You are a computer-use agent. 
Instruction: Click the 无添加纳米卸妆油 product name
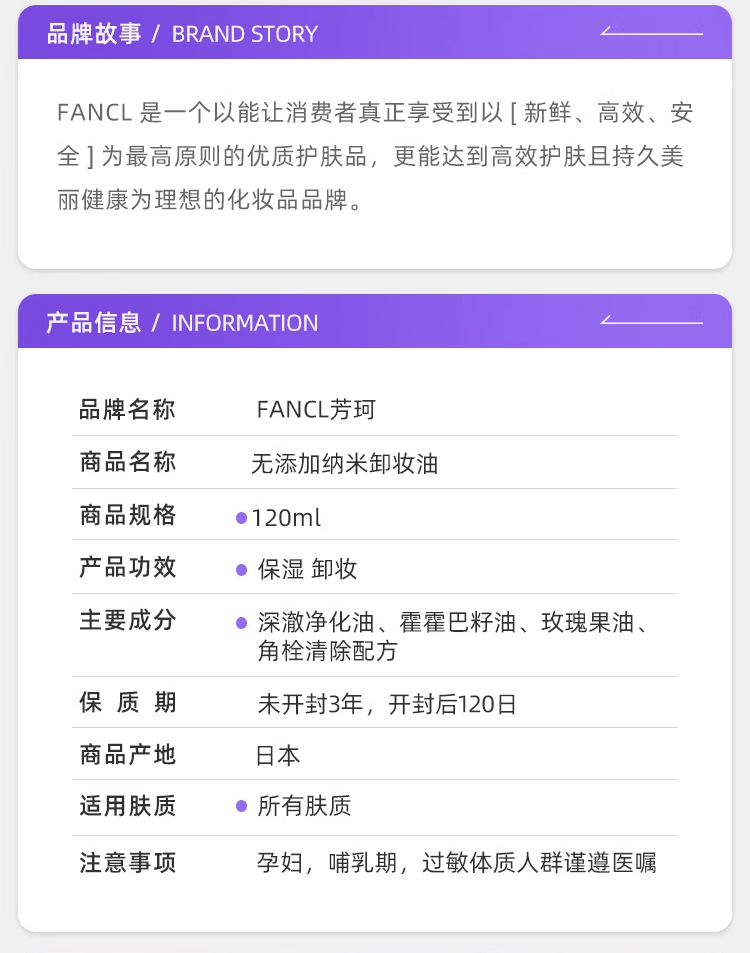[345, 464]
